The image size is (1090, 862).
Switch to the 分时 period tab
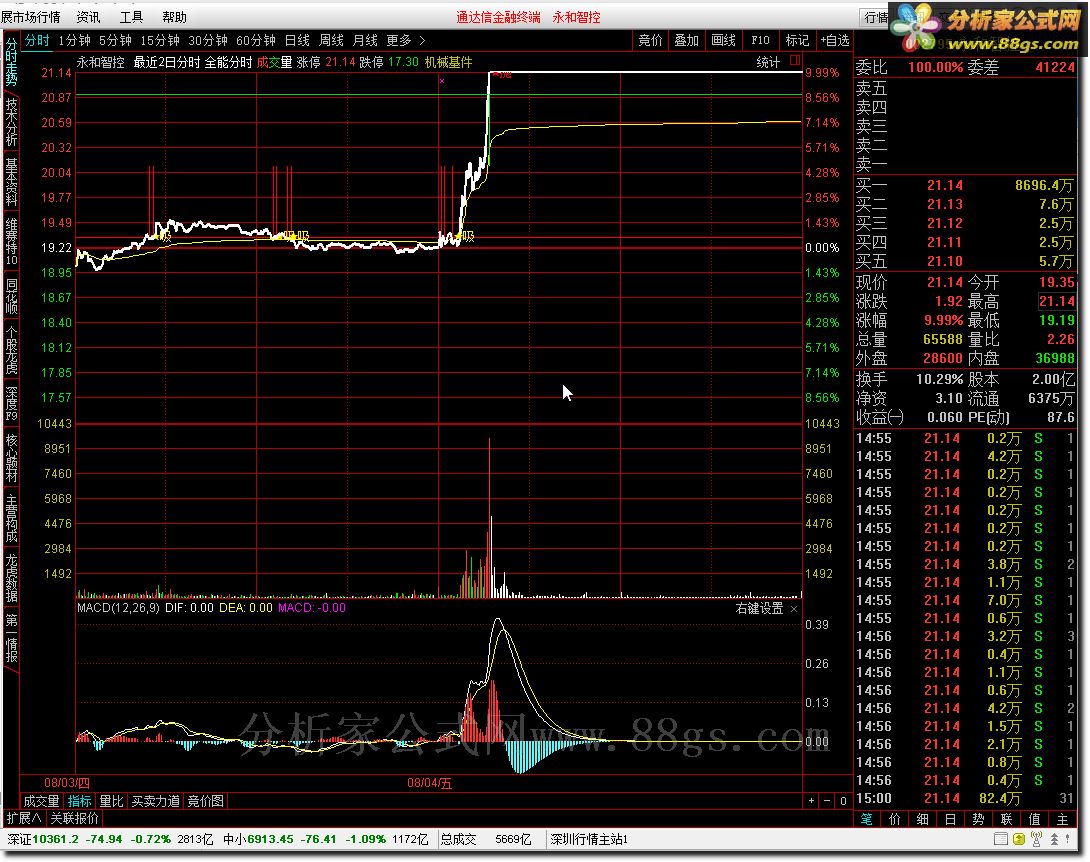pos(37,40)
